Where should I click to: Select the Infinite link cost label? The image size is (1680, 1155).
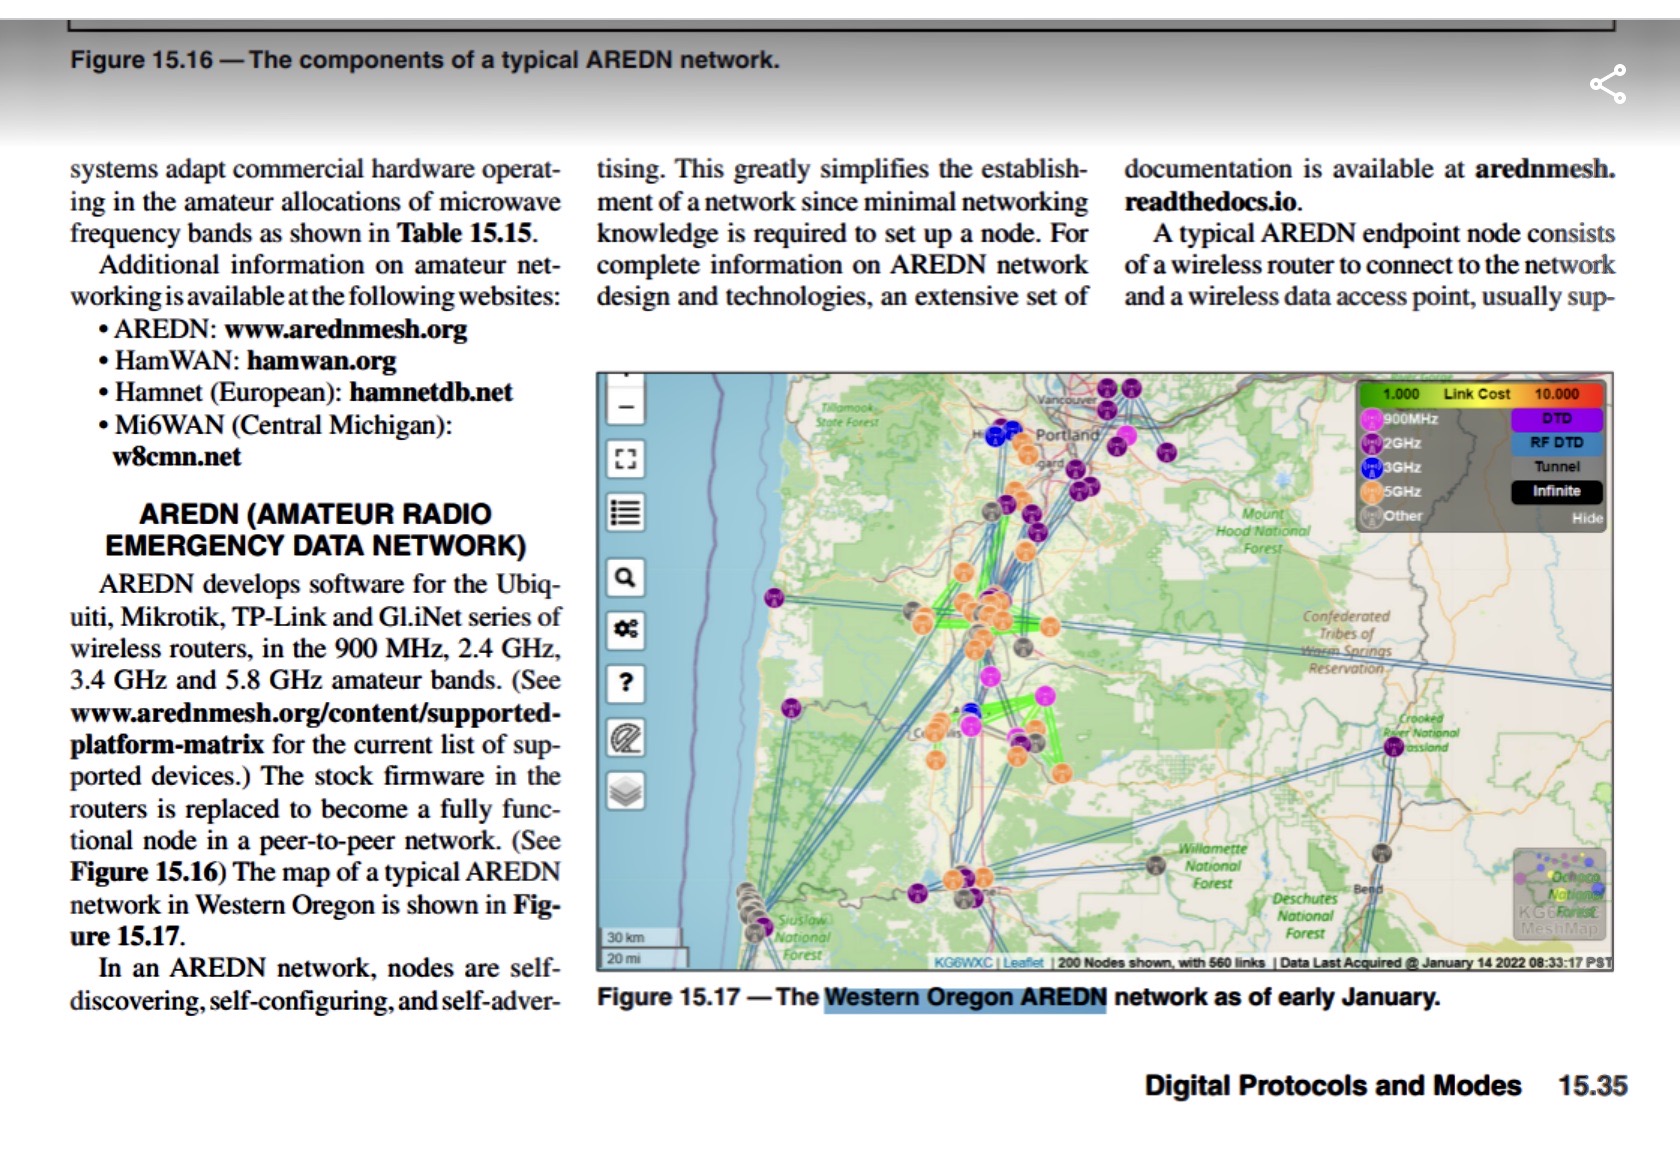click(1556, 491)
